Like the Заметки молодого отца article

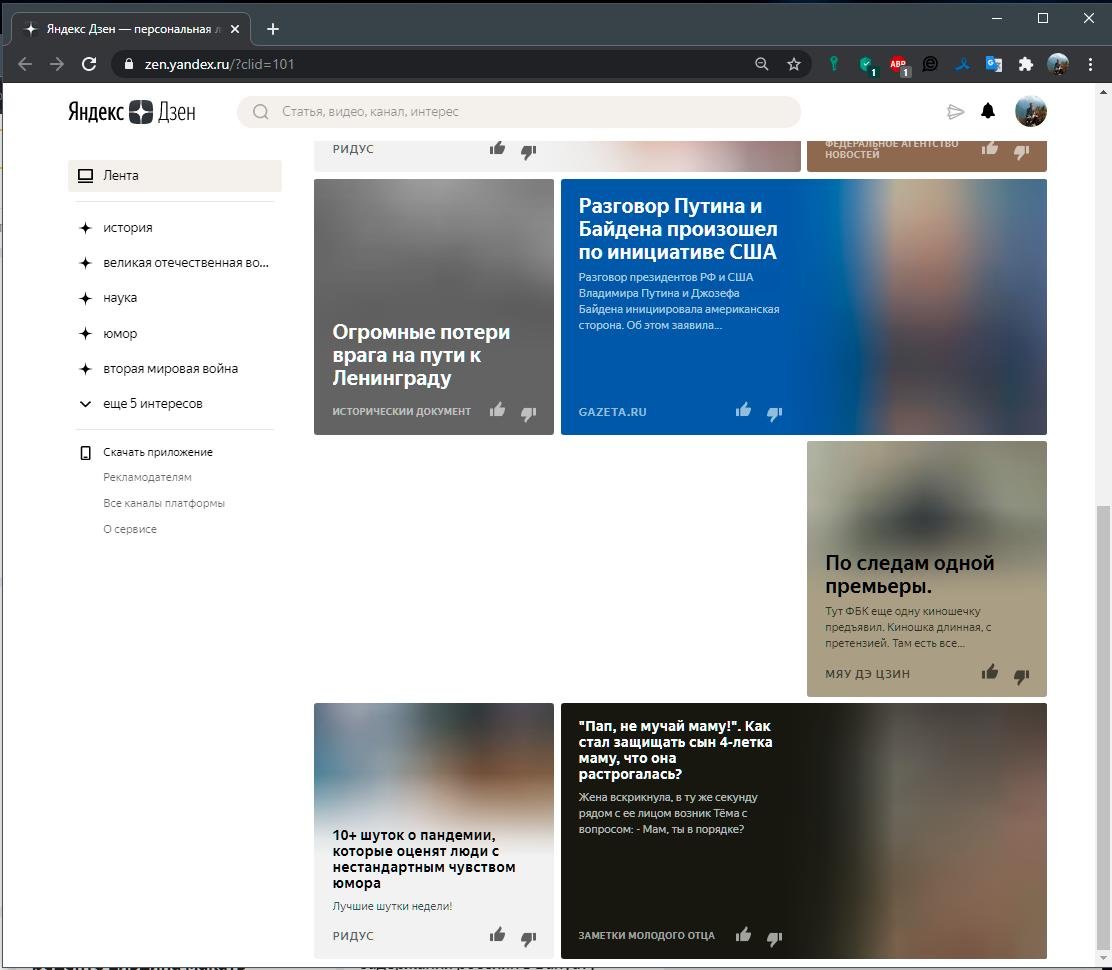(743, 934)
